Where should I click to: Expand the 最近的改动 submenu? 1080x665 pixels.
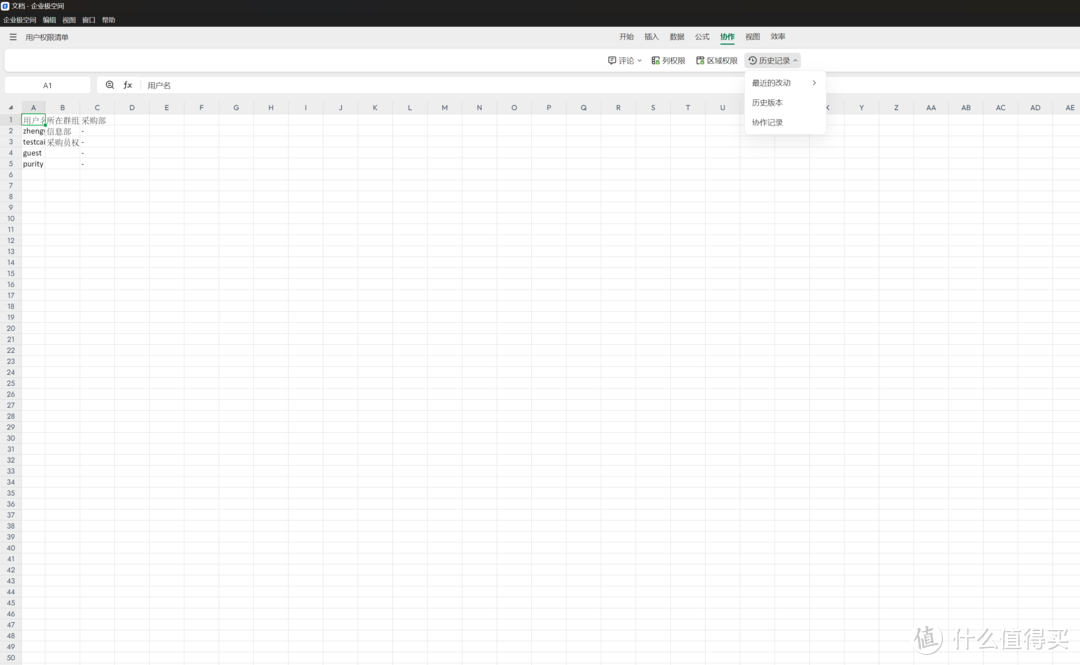[x=785, y=83]
